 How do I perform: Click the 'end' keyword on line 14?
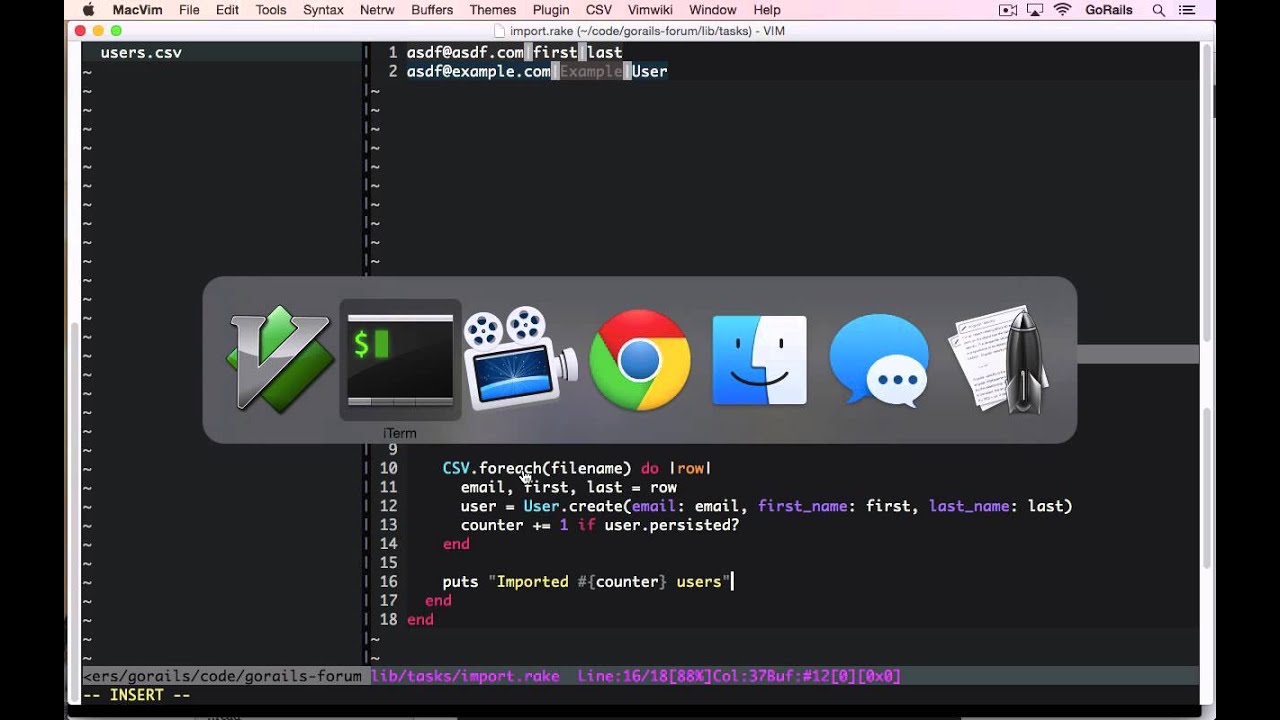[x=456, y=544]
